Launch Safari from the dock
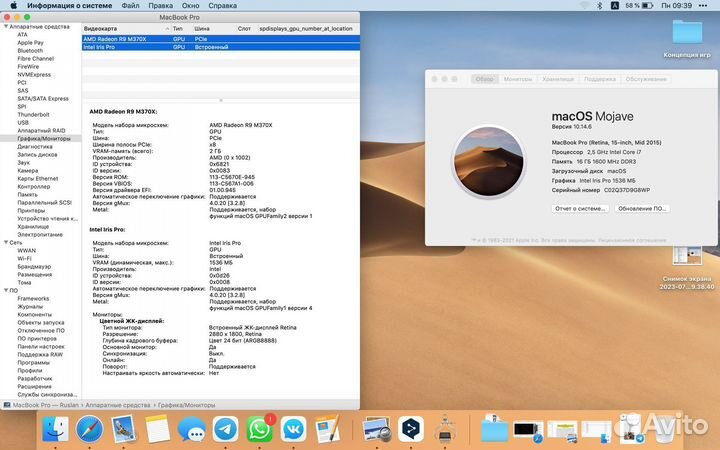This screenshot has height=450, width=720. [90, 429]
